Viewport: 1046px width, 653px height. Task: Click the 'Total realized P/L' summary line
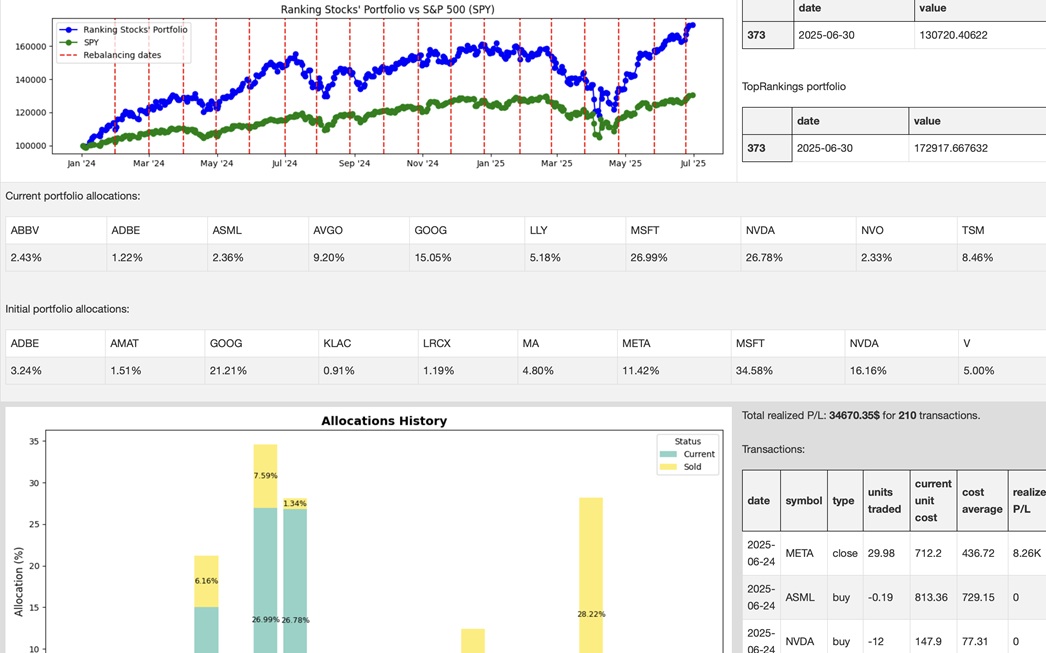click(861, 416)
